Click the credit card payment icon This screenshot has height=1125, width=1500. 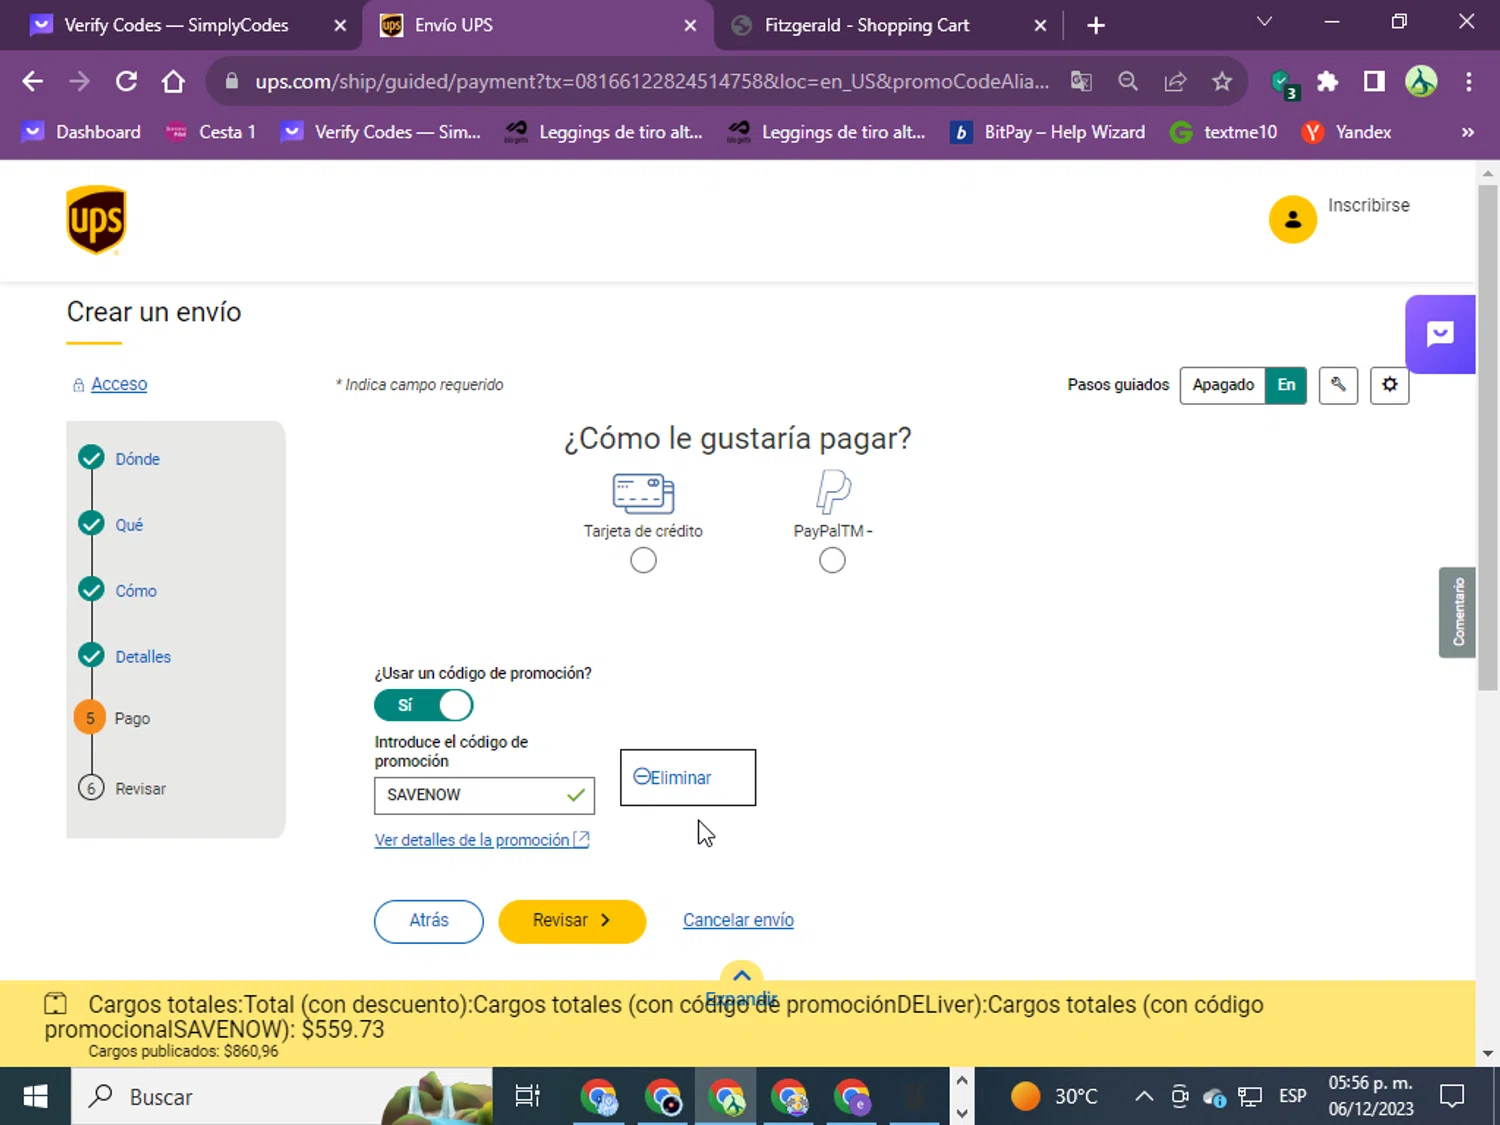643,493
